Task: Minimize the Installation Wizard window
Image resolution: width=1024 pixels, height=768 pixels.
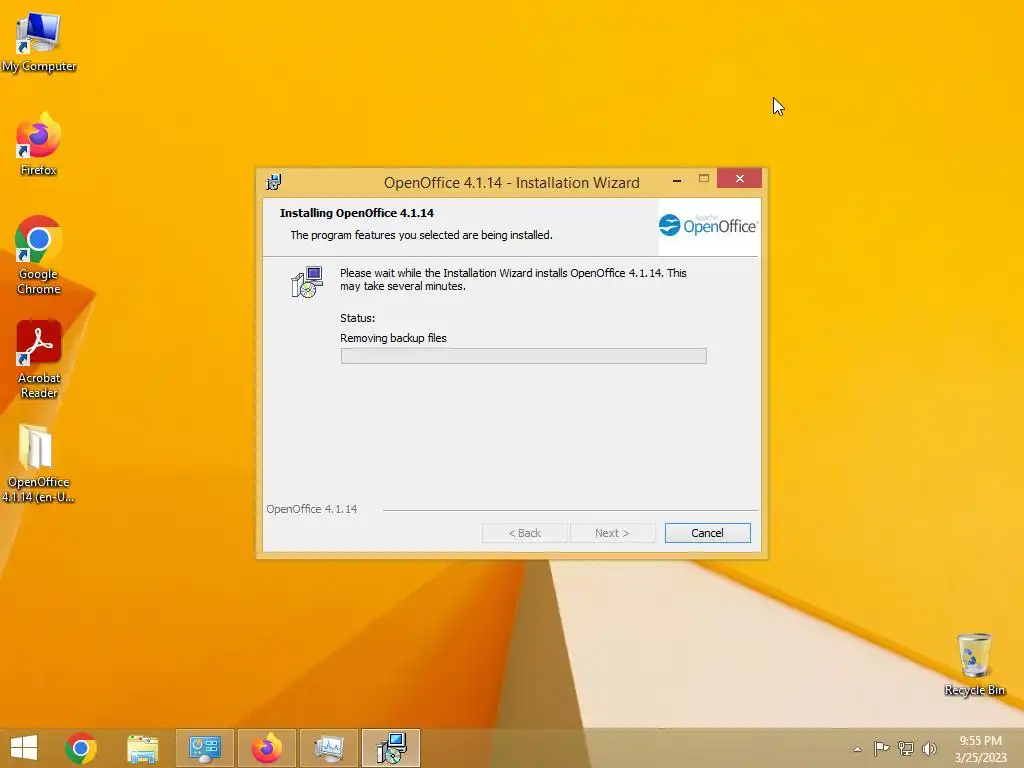Action: [677, 179]
